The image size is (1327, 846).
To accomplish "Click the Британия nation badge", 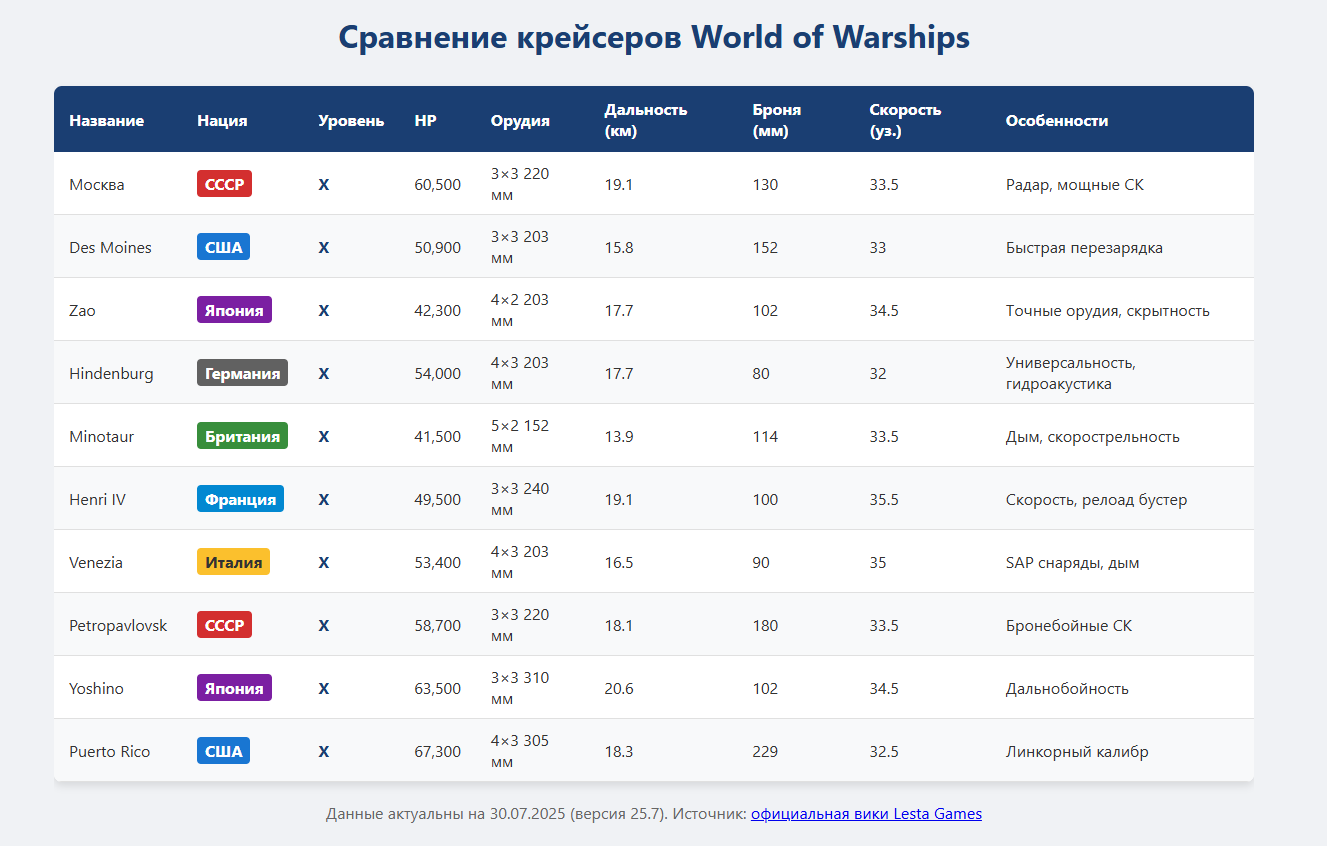I will pos(242,436).
